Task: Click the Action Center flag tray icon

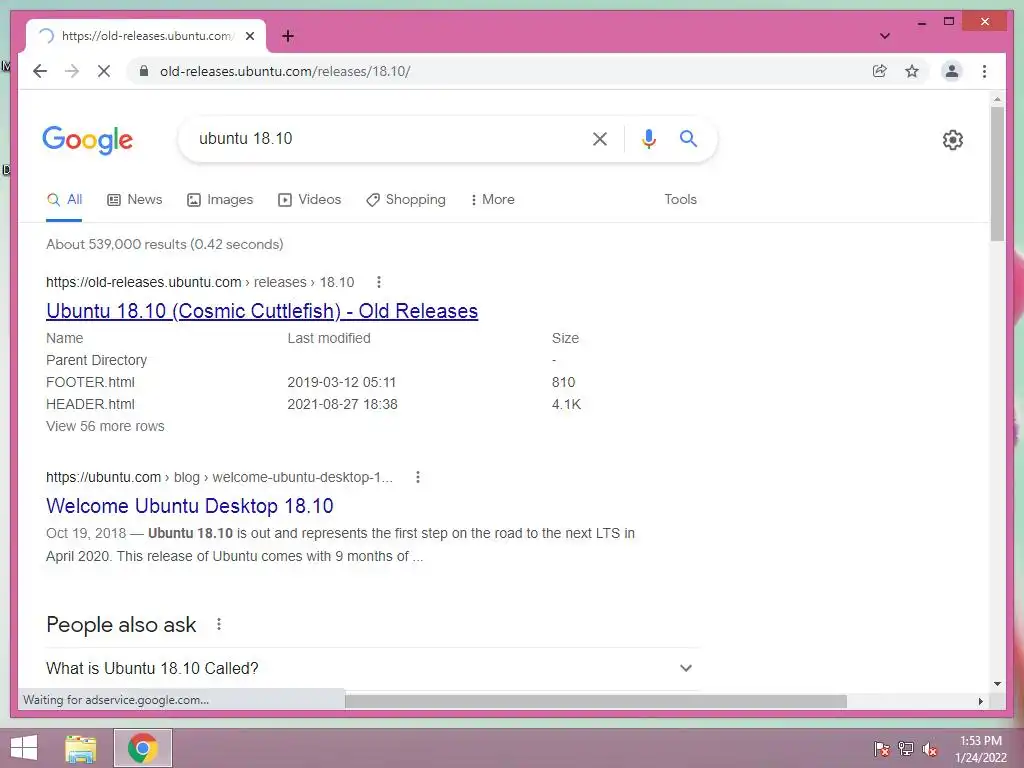Action: coord(882,748)
